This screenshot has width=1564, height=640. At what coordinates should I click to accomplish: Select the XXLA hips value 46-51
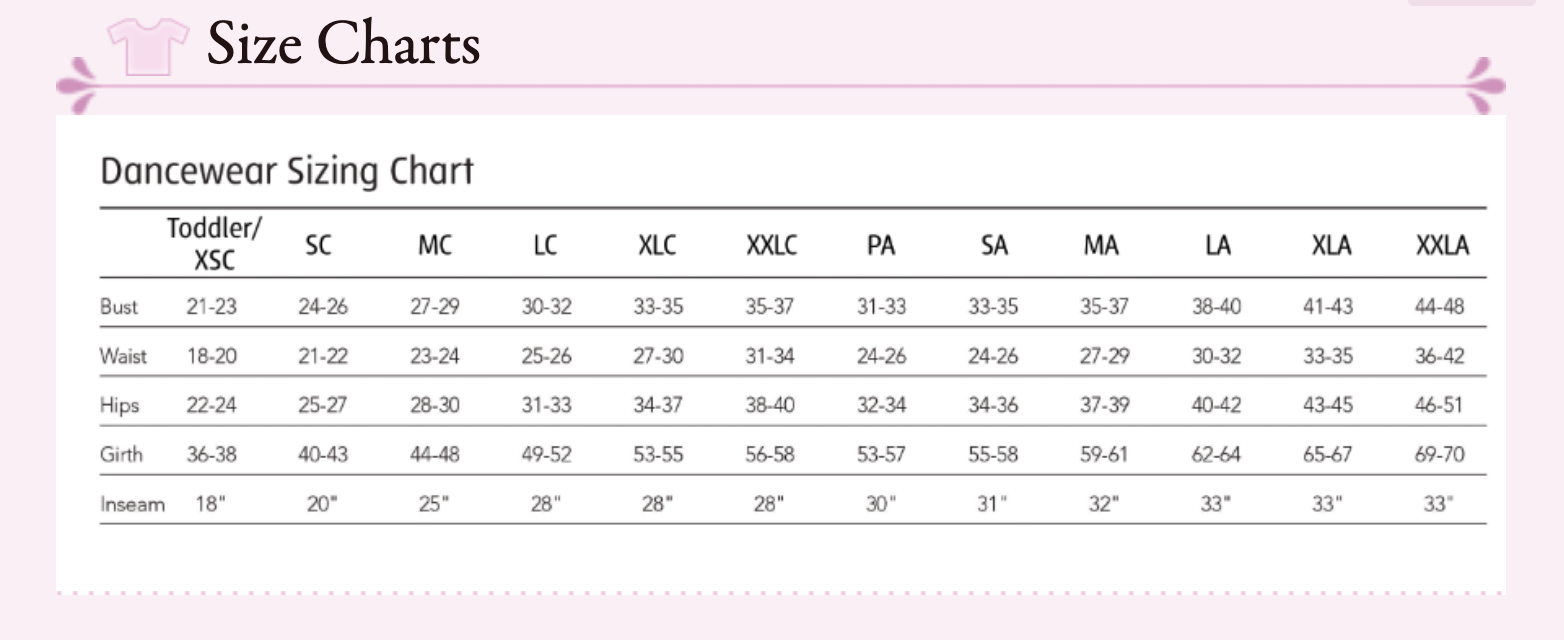[1439, 405]
